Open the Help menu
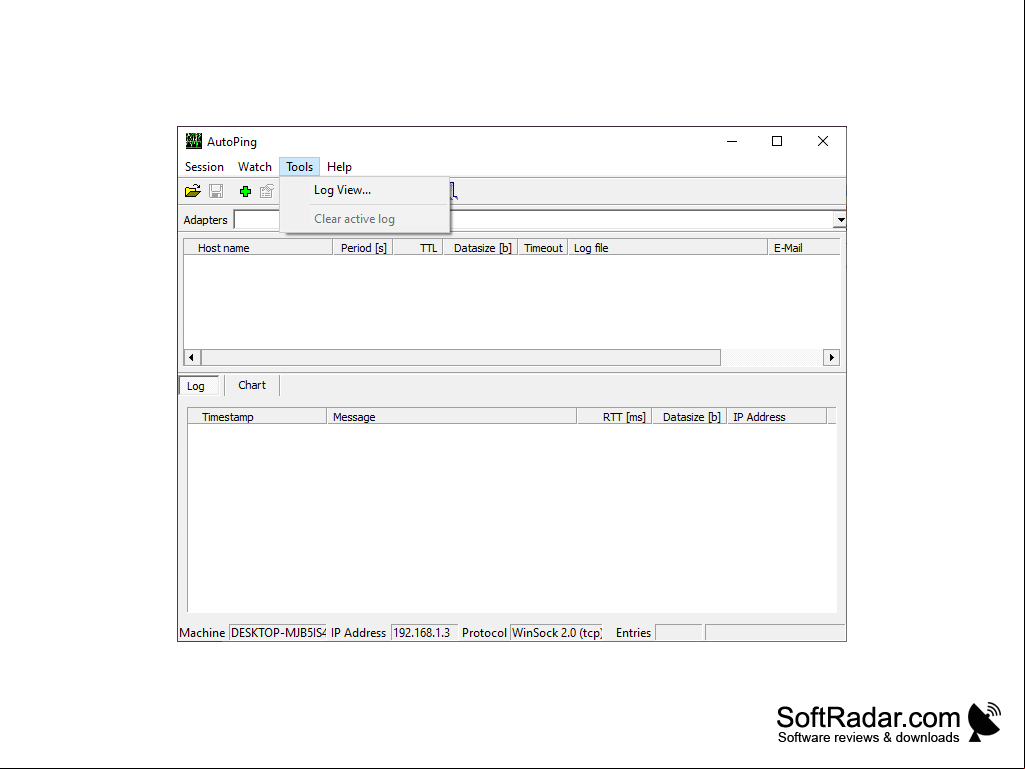This screenshot has height=769, width=1025. pos(339,167)
